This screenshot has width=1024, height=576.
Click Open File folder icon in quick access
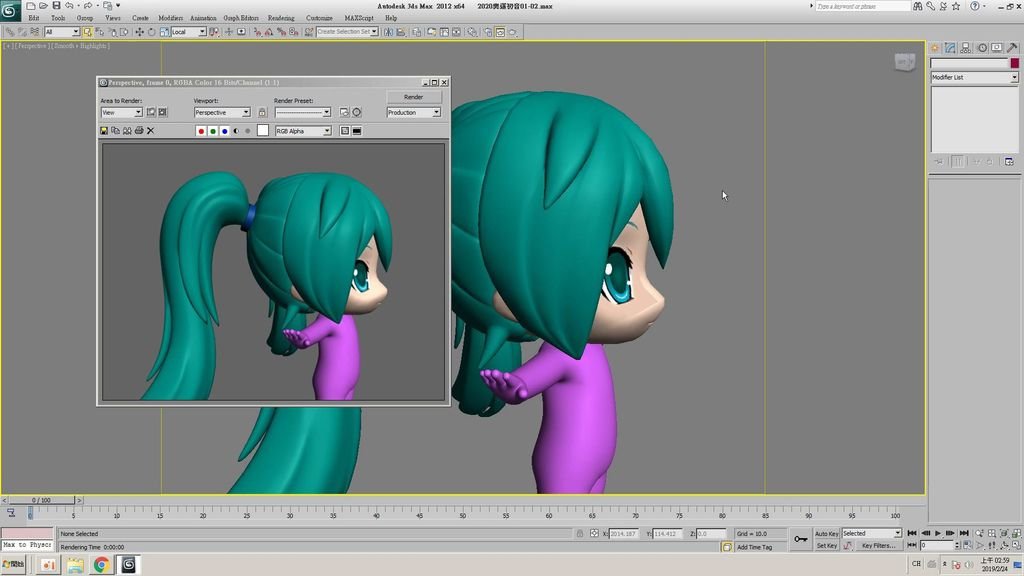43,6
